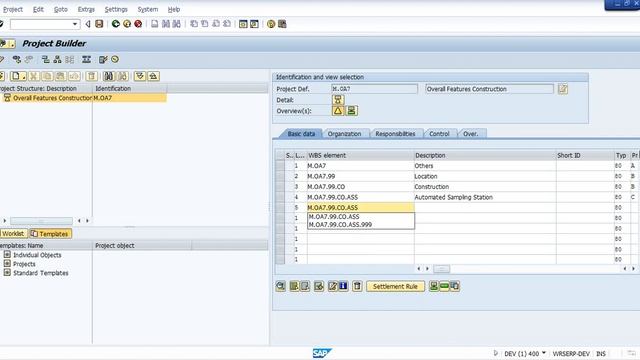The image size is (640, 360).
Task: Click the Collapse subtree icon in structure toolbar
Action: 153,76
